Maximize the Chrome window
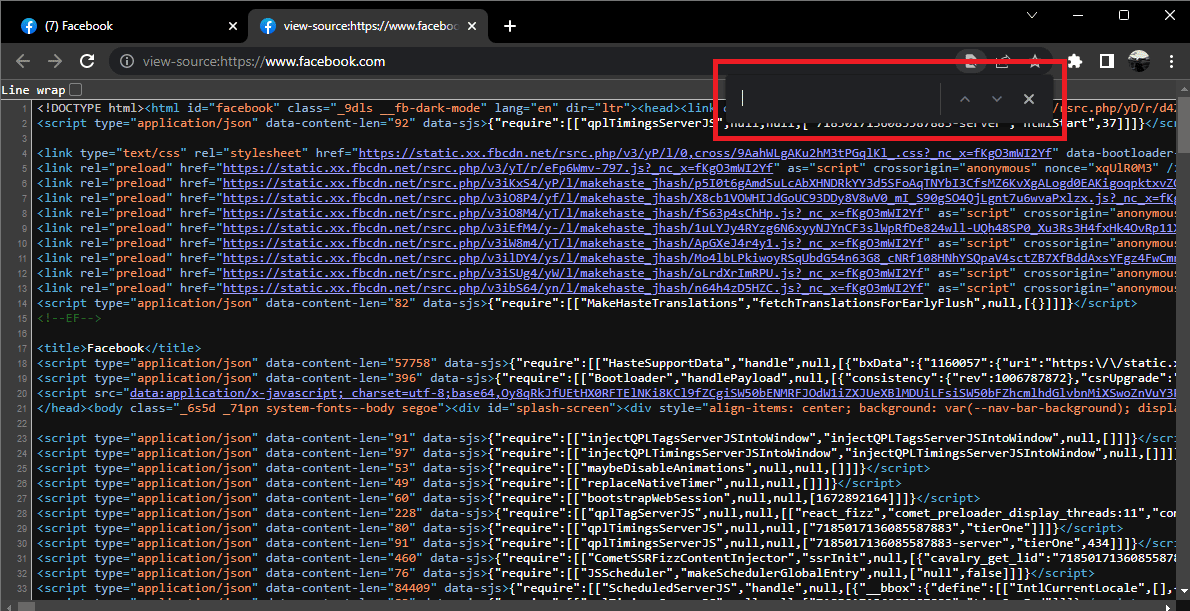 click(1125, 14)
